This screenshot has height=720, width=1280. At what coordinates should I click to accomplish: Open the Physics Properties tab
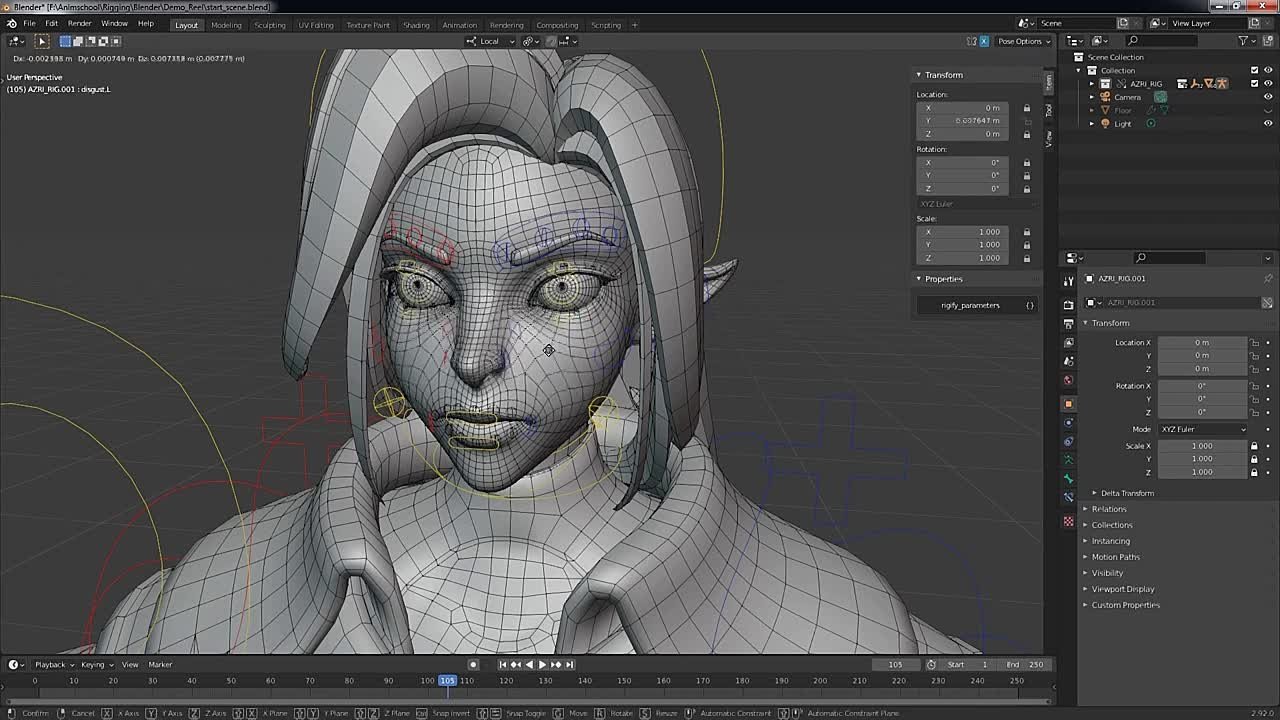pyautogui.click(x=1069, y=422)
